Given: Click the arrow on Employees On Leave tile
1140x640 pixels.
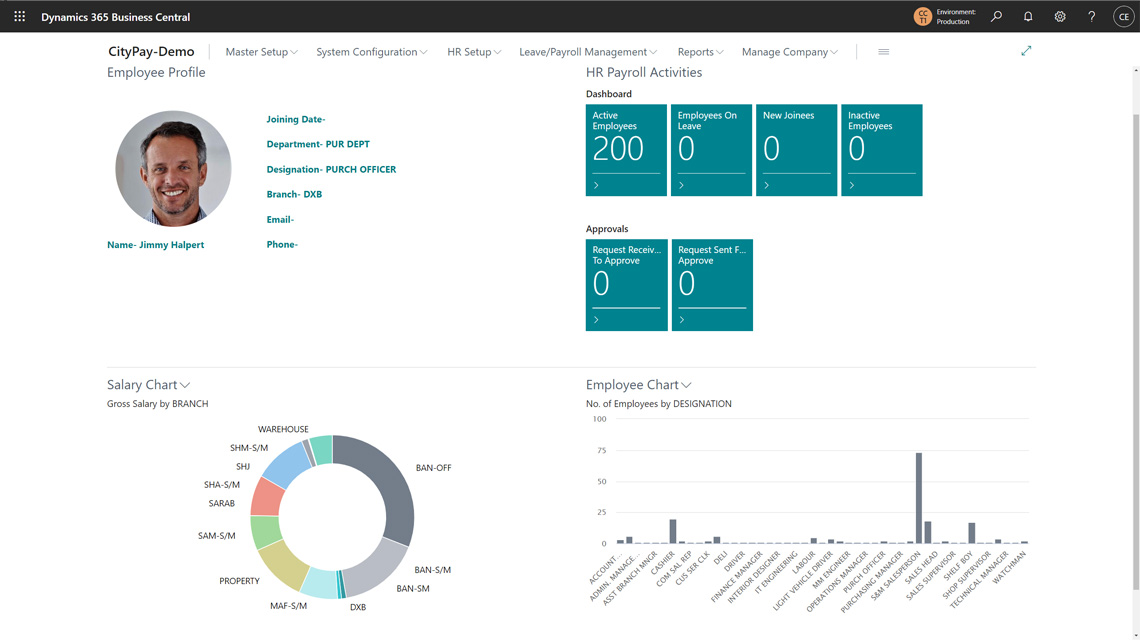Looking at the screenshot, I should [681, 185].
